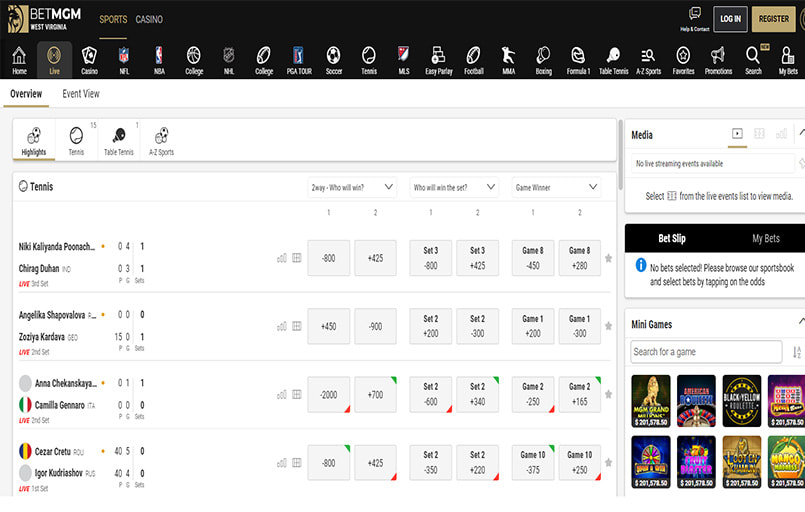Image resolution: width=805 pixels, height=512 pixels.
Task: Open scoreboard icon for Shapovalova vs Kardava match
Action: coord(297,326)
